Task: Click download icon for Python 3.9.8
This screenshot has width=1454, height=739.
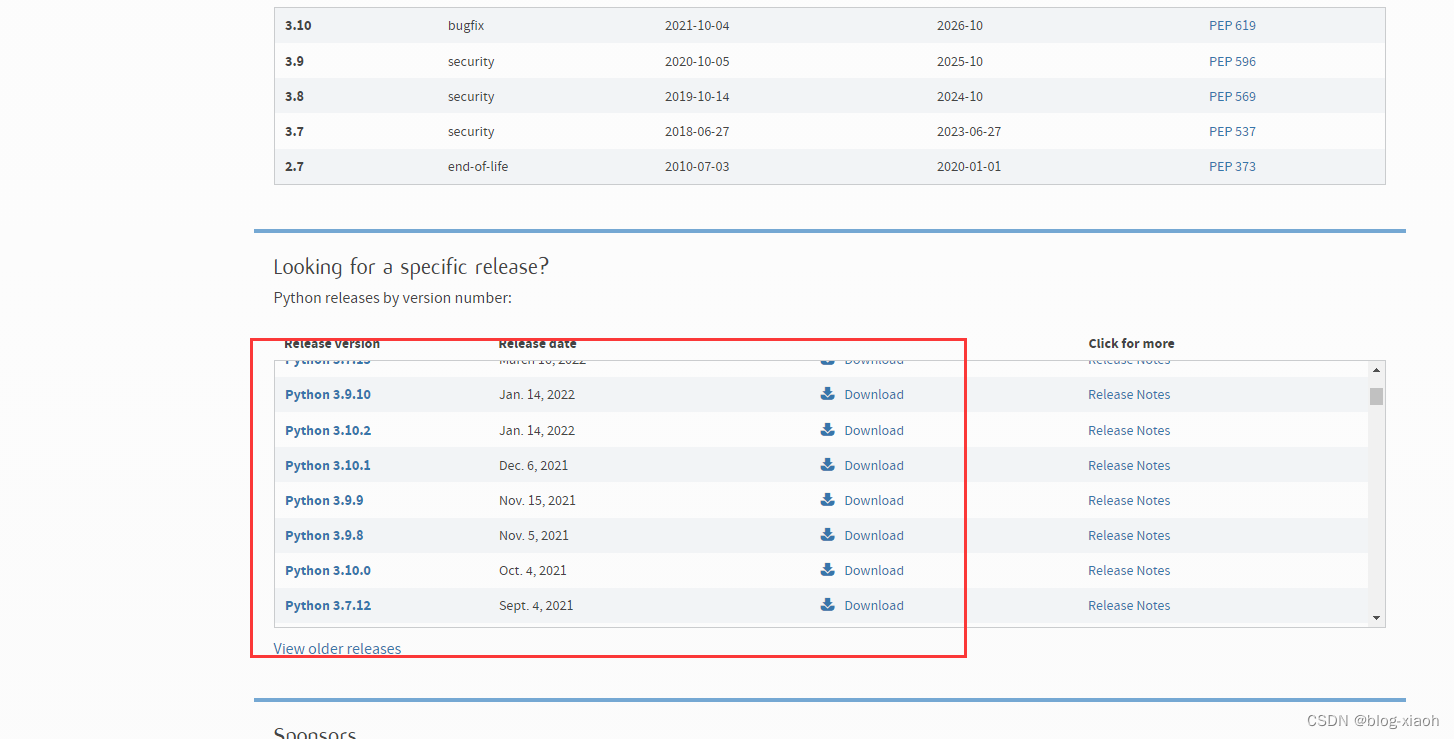Action: coord(827,535)
